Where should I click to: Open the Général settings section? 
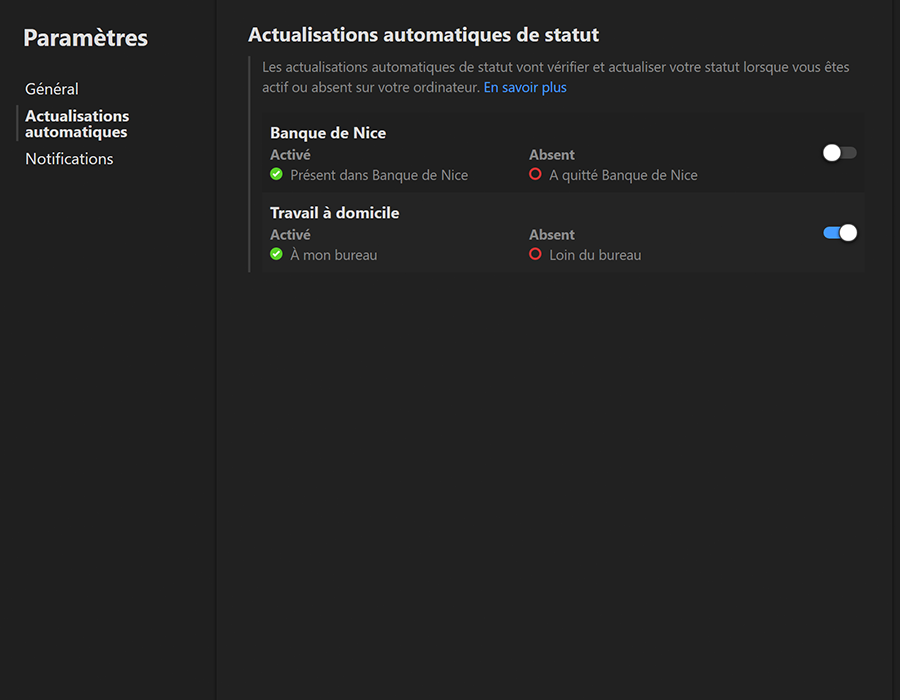coord(52,89)
